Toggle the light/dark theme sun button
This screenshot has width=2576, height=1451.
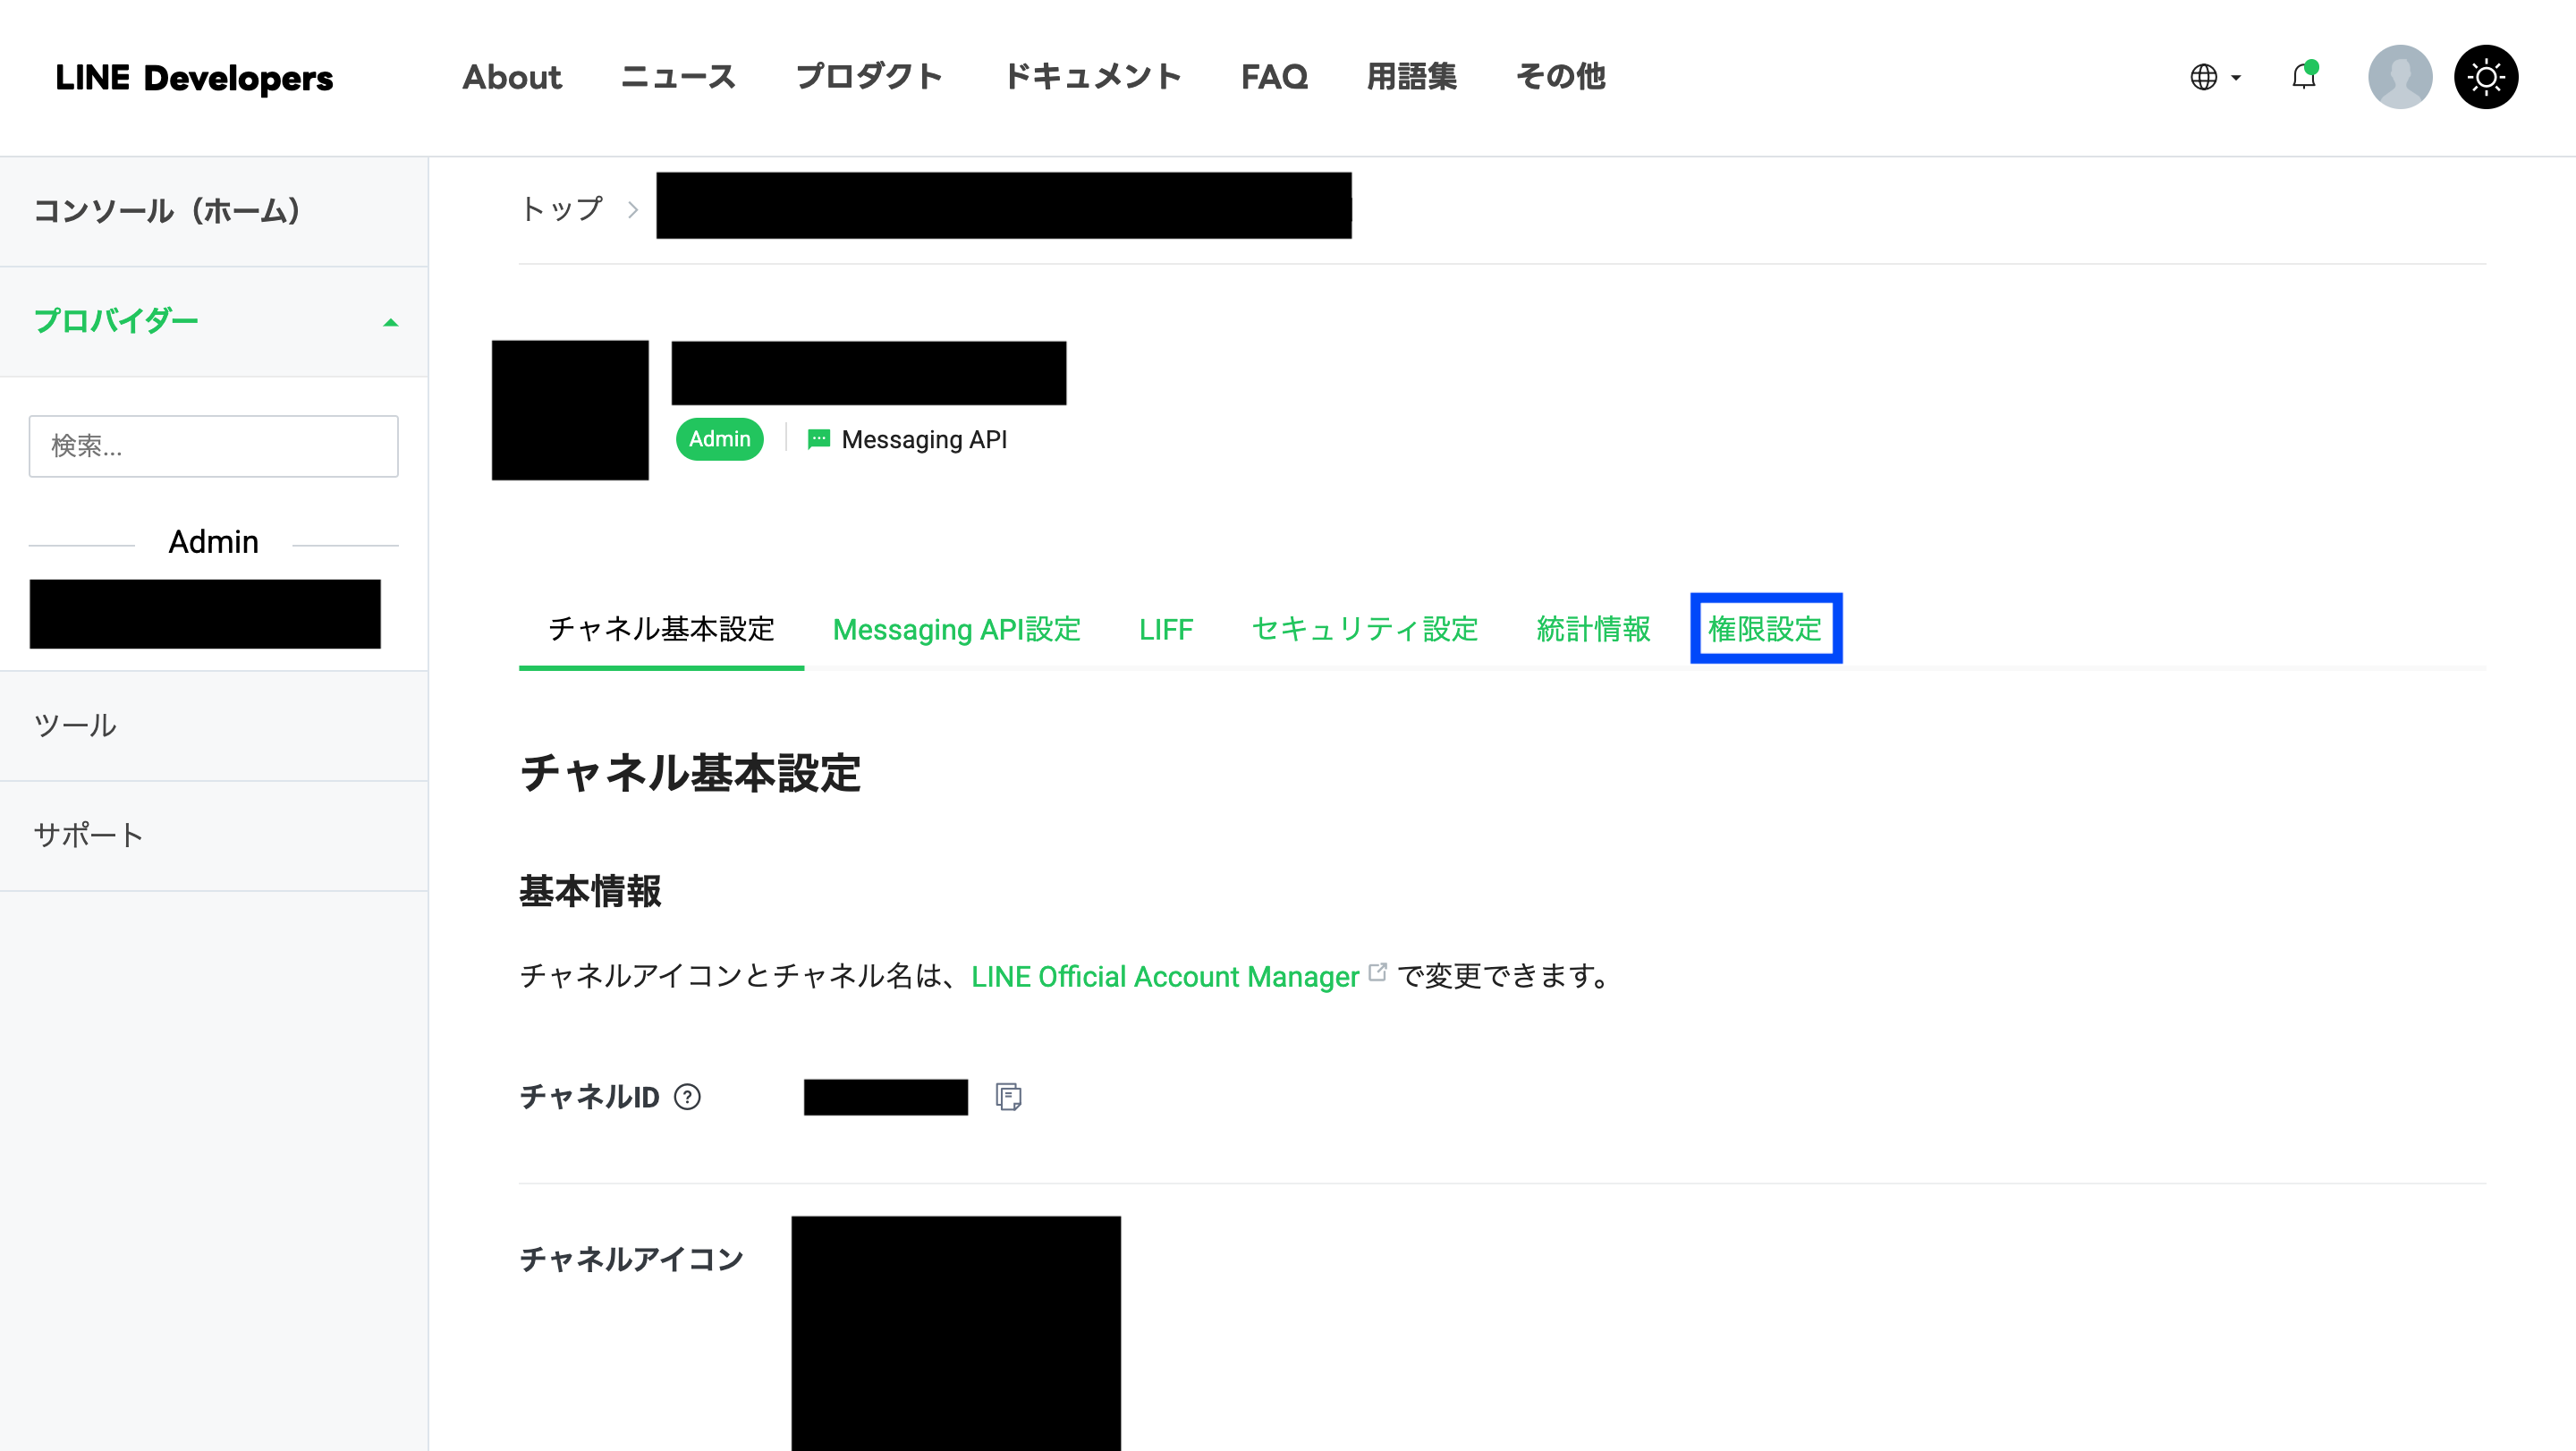tap(2485, 77)
